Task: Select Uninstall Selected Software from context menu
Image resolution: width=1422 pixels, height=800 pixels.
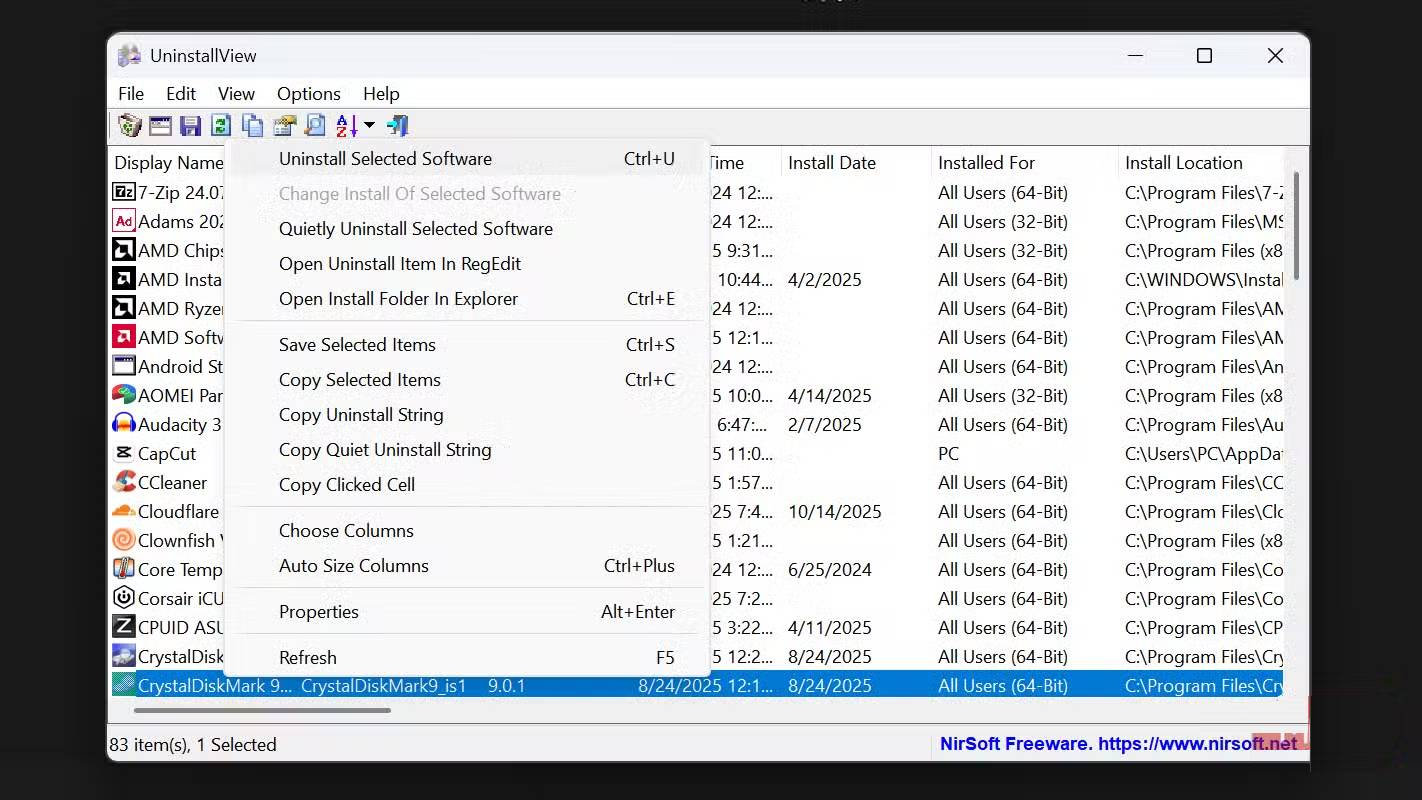Action: point(385,159)
